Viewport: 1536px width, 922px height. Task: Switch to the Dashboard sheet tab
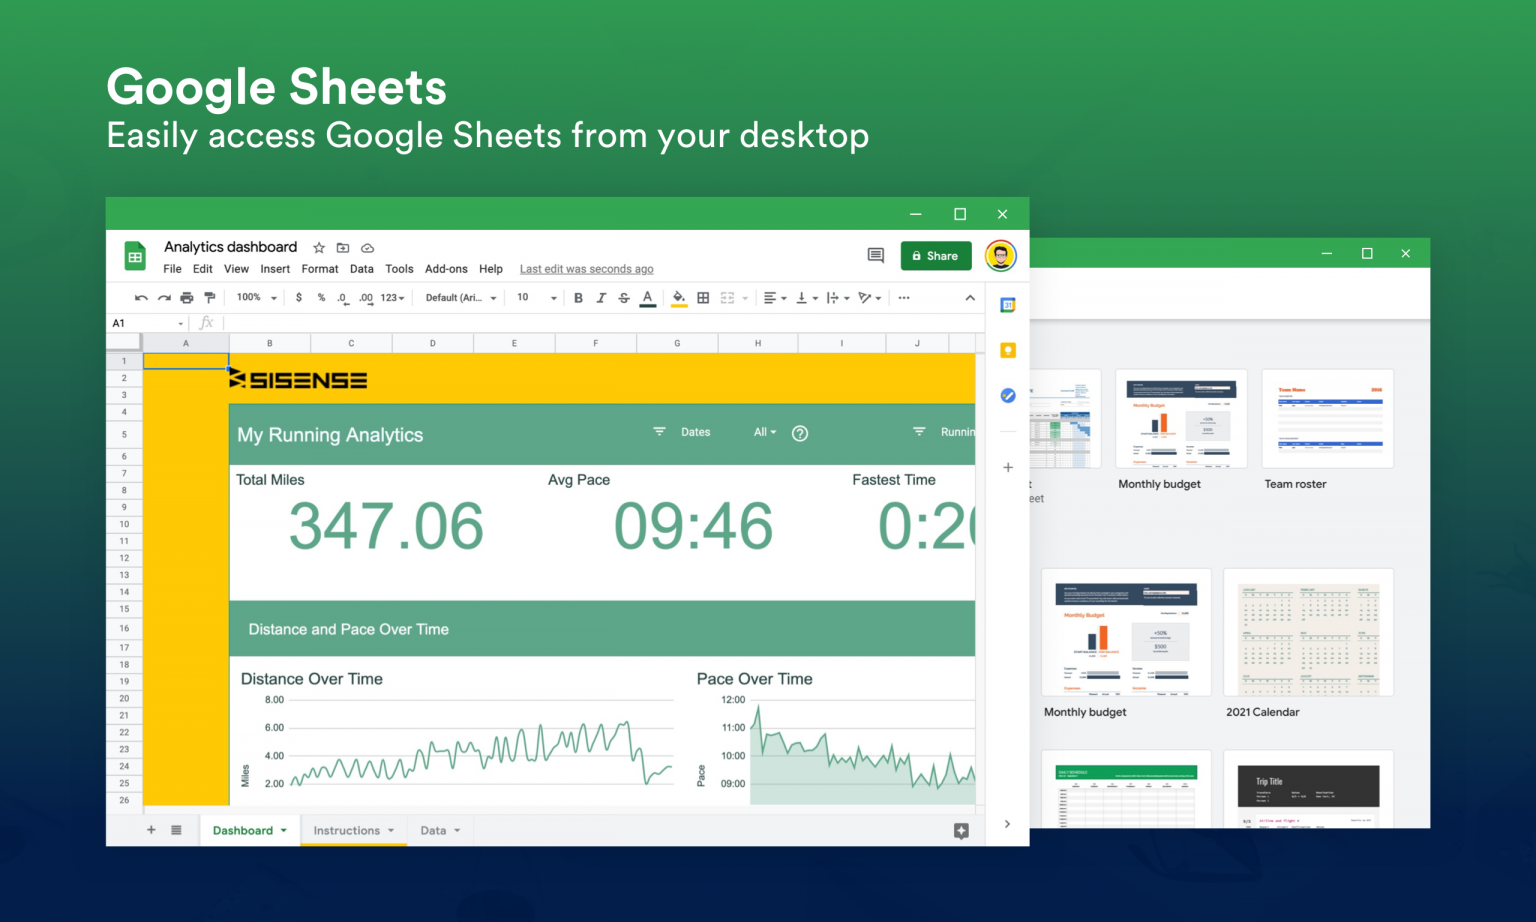tap(250, 830)
